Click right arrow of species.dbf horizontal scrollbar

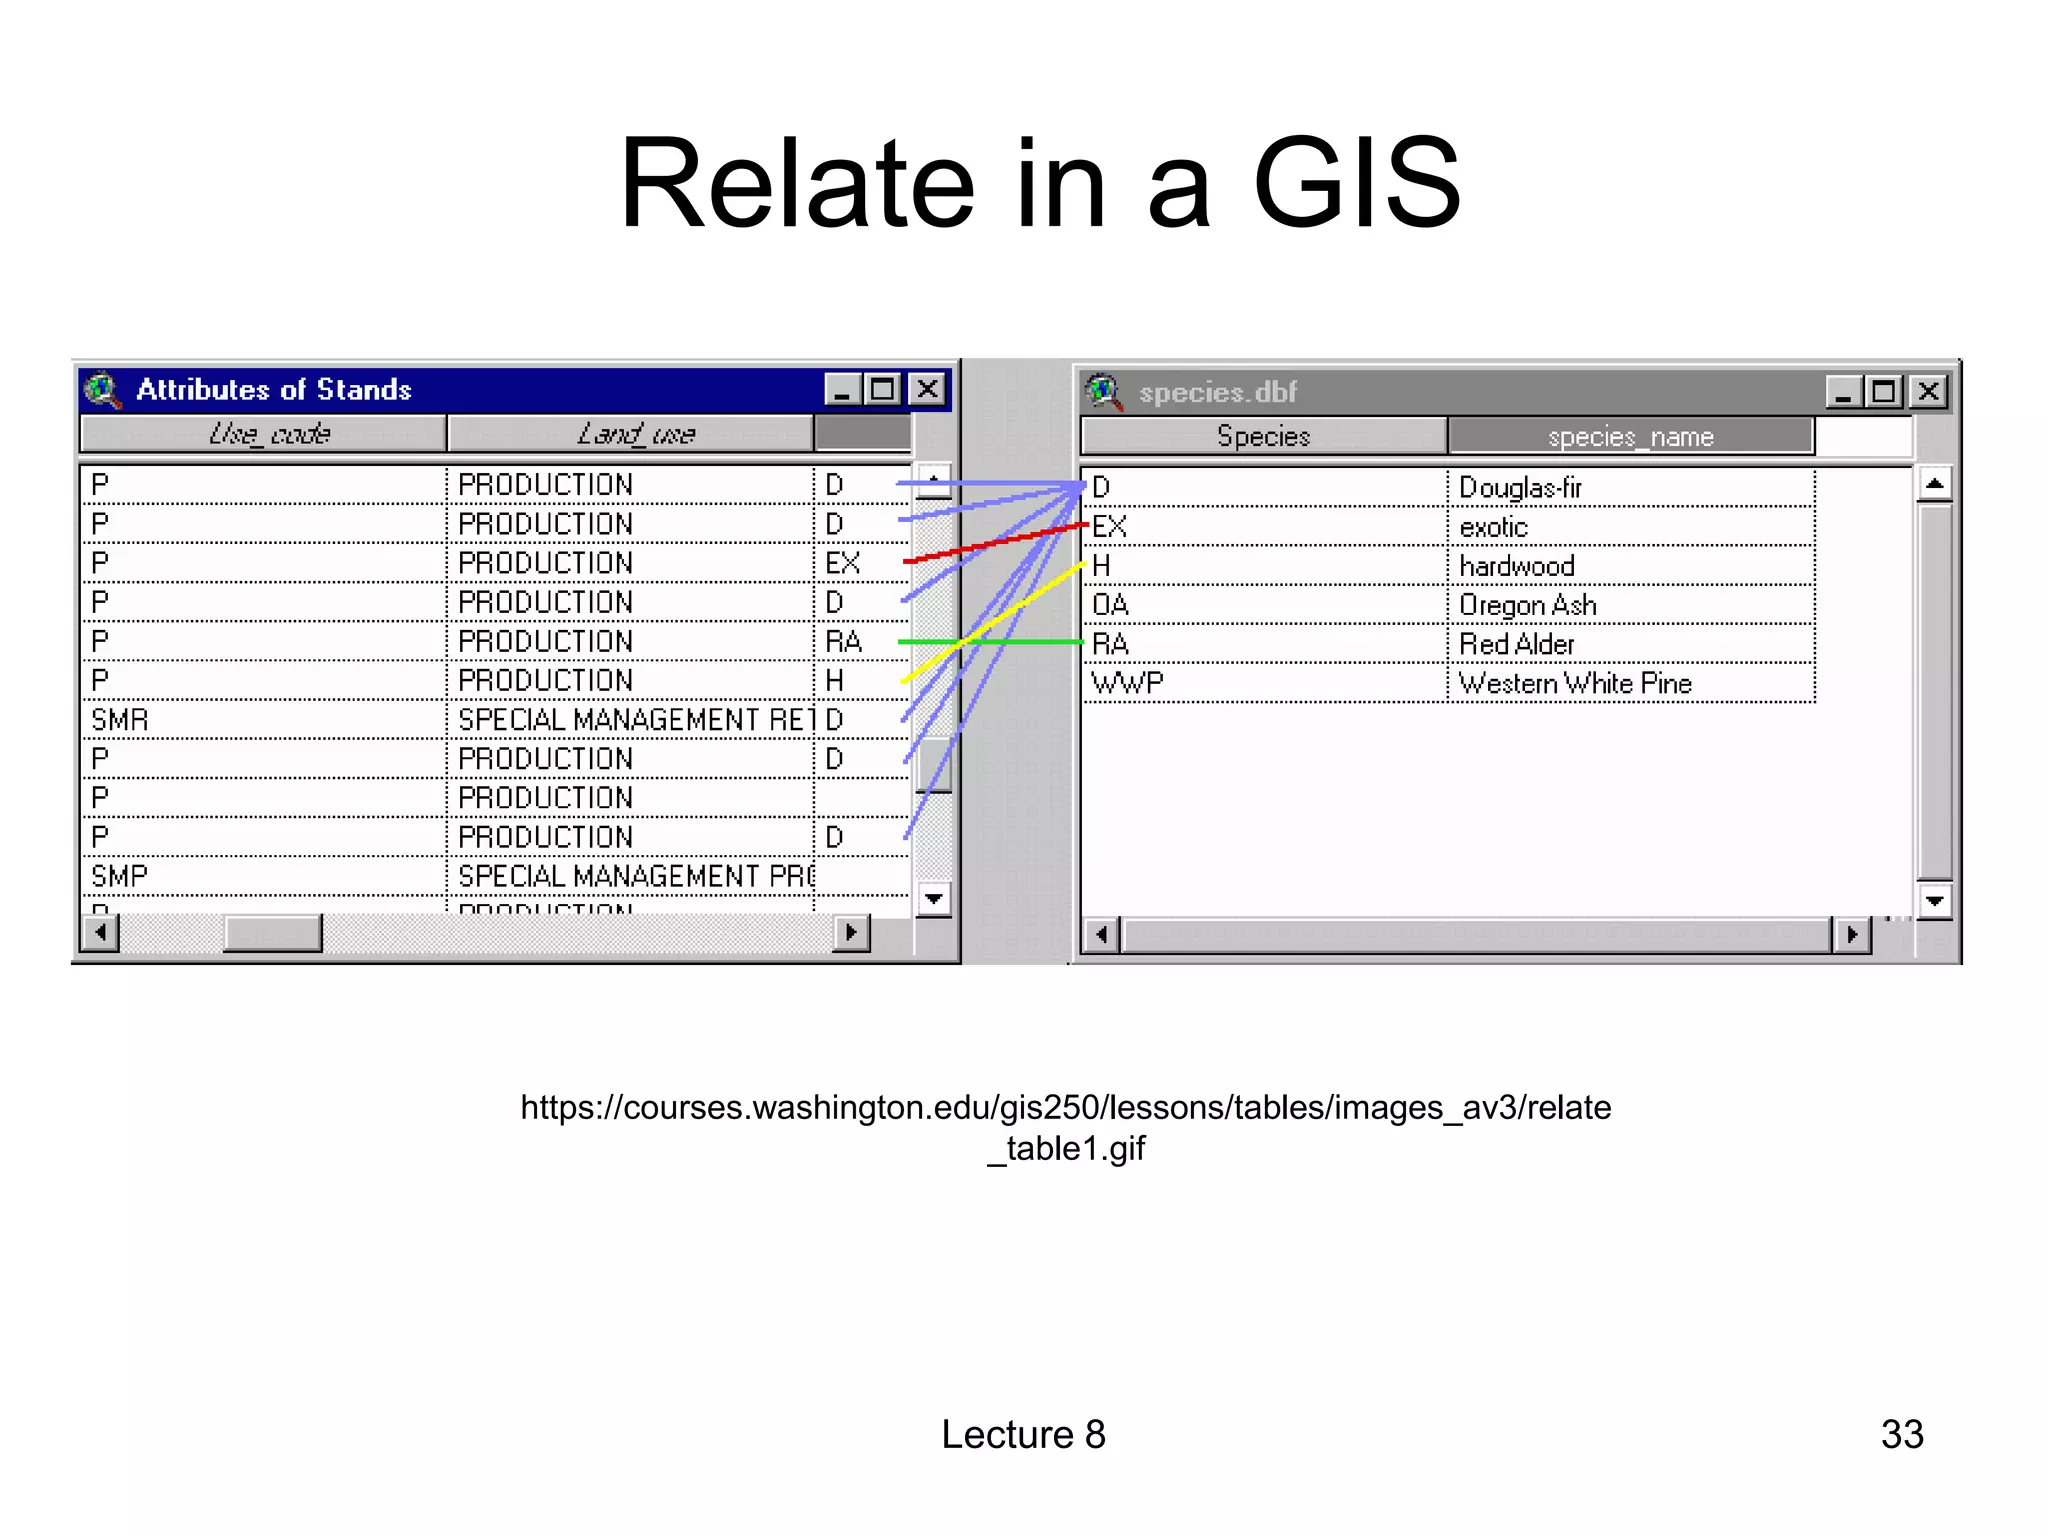click(1852, 935)
